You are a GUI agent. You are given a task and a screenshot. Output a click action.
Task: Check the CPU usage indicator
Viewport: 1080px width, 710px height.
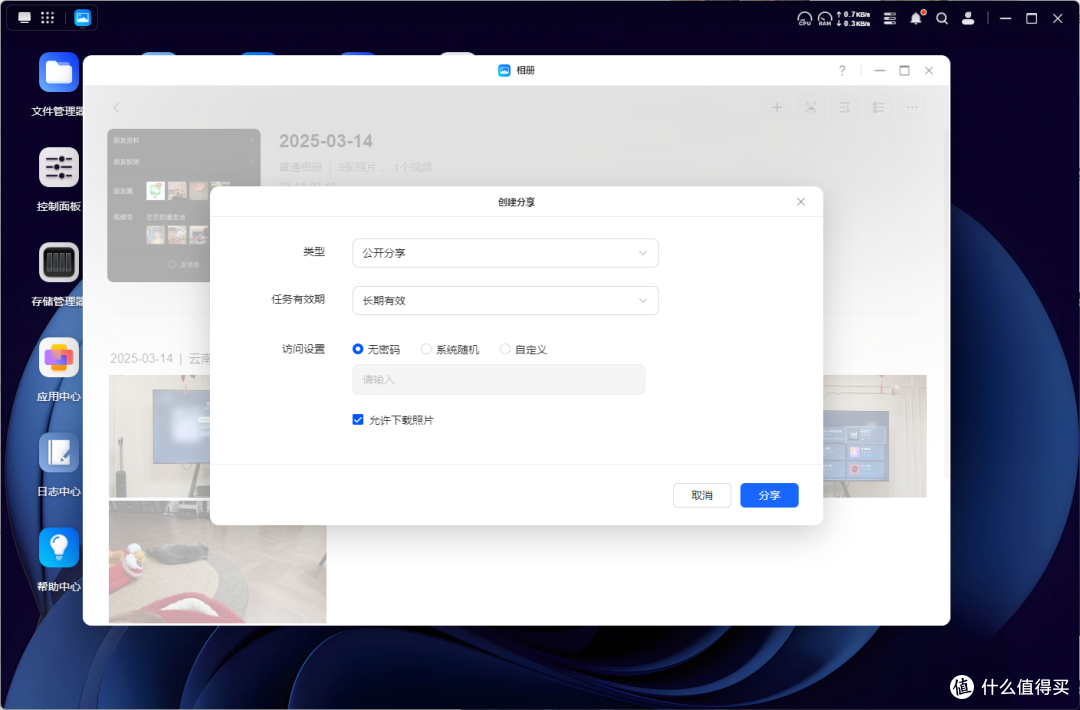804,19
